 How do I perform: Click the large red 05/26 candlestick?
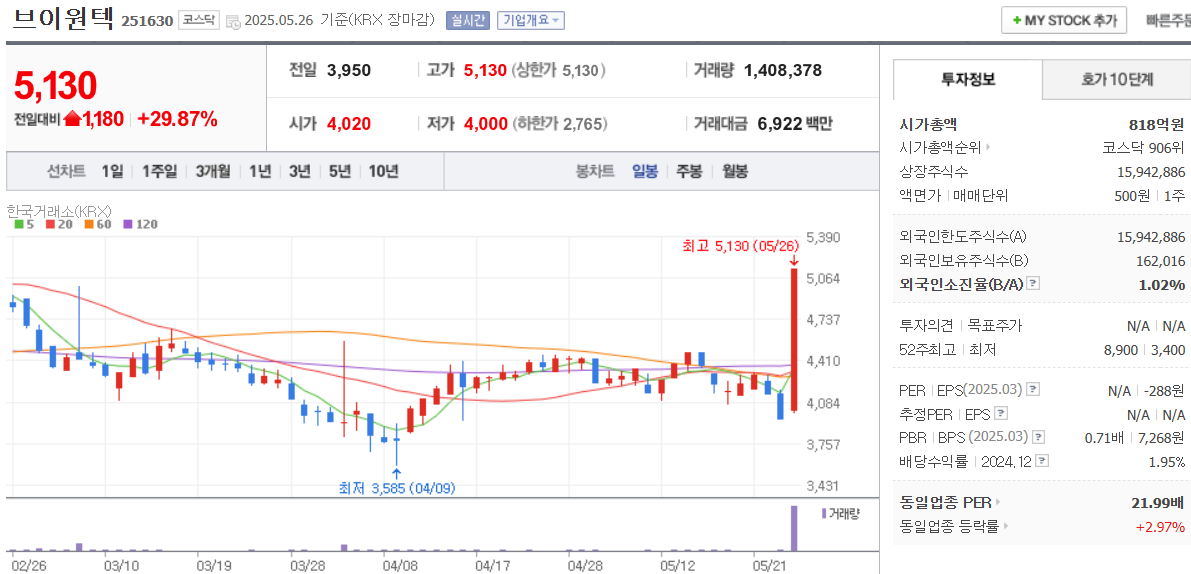click(794, 340)
